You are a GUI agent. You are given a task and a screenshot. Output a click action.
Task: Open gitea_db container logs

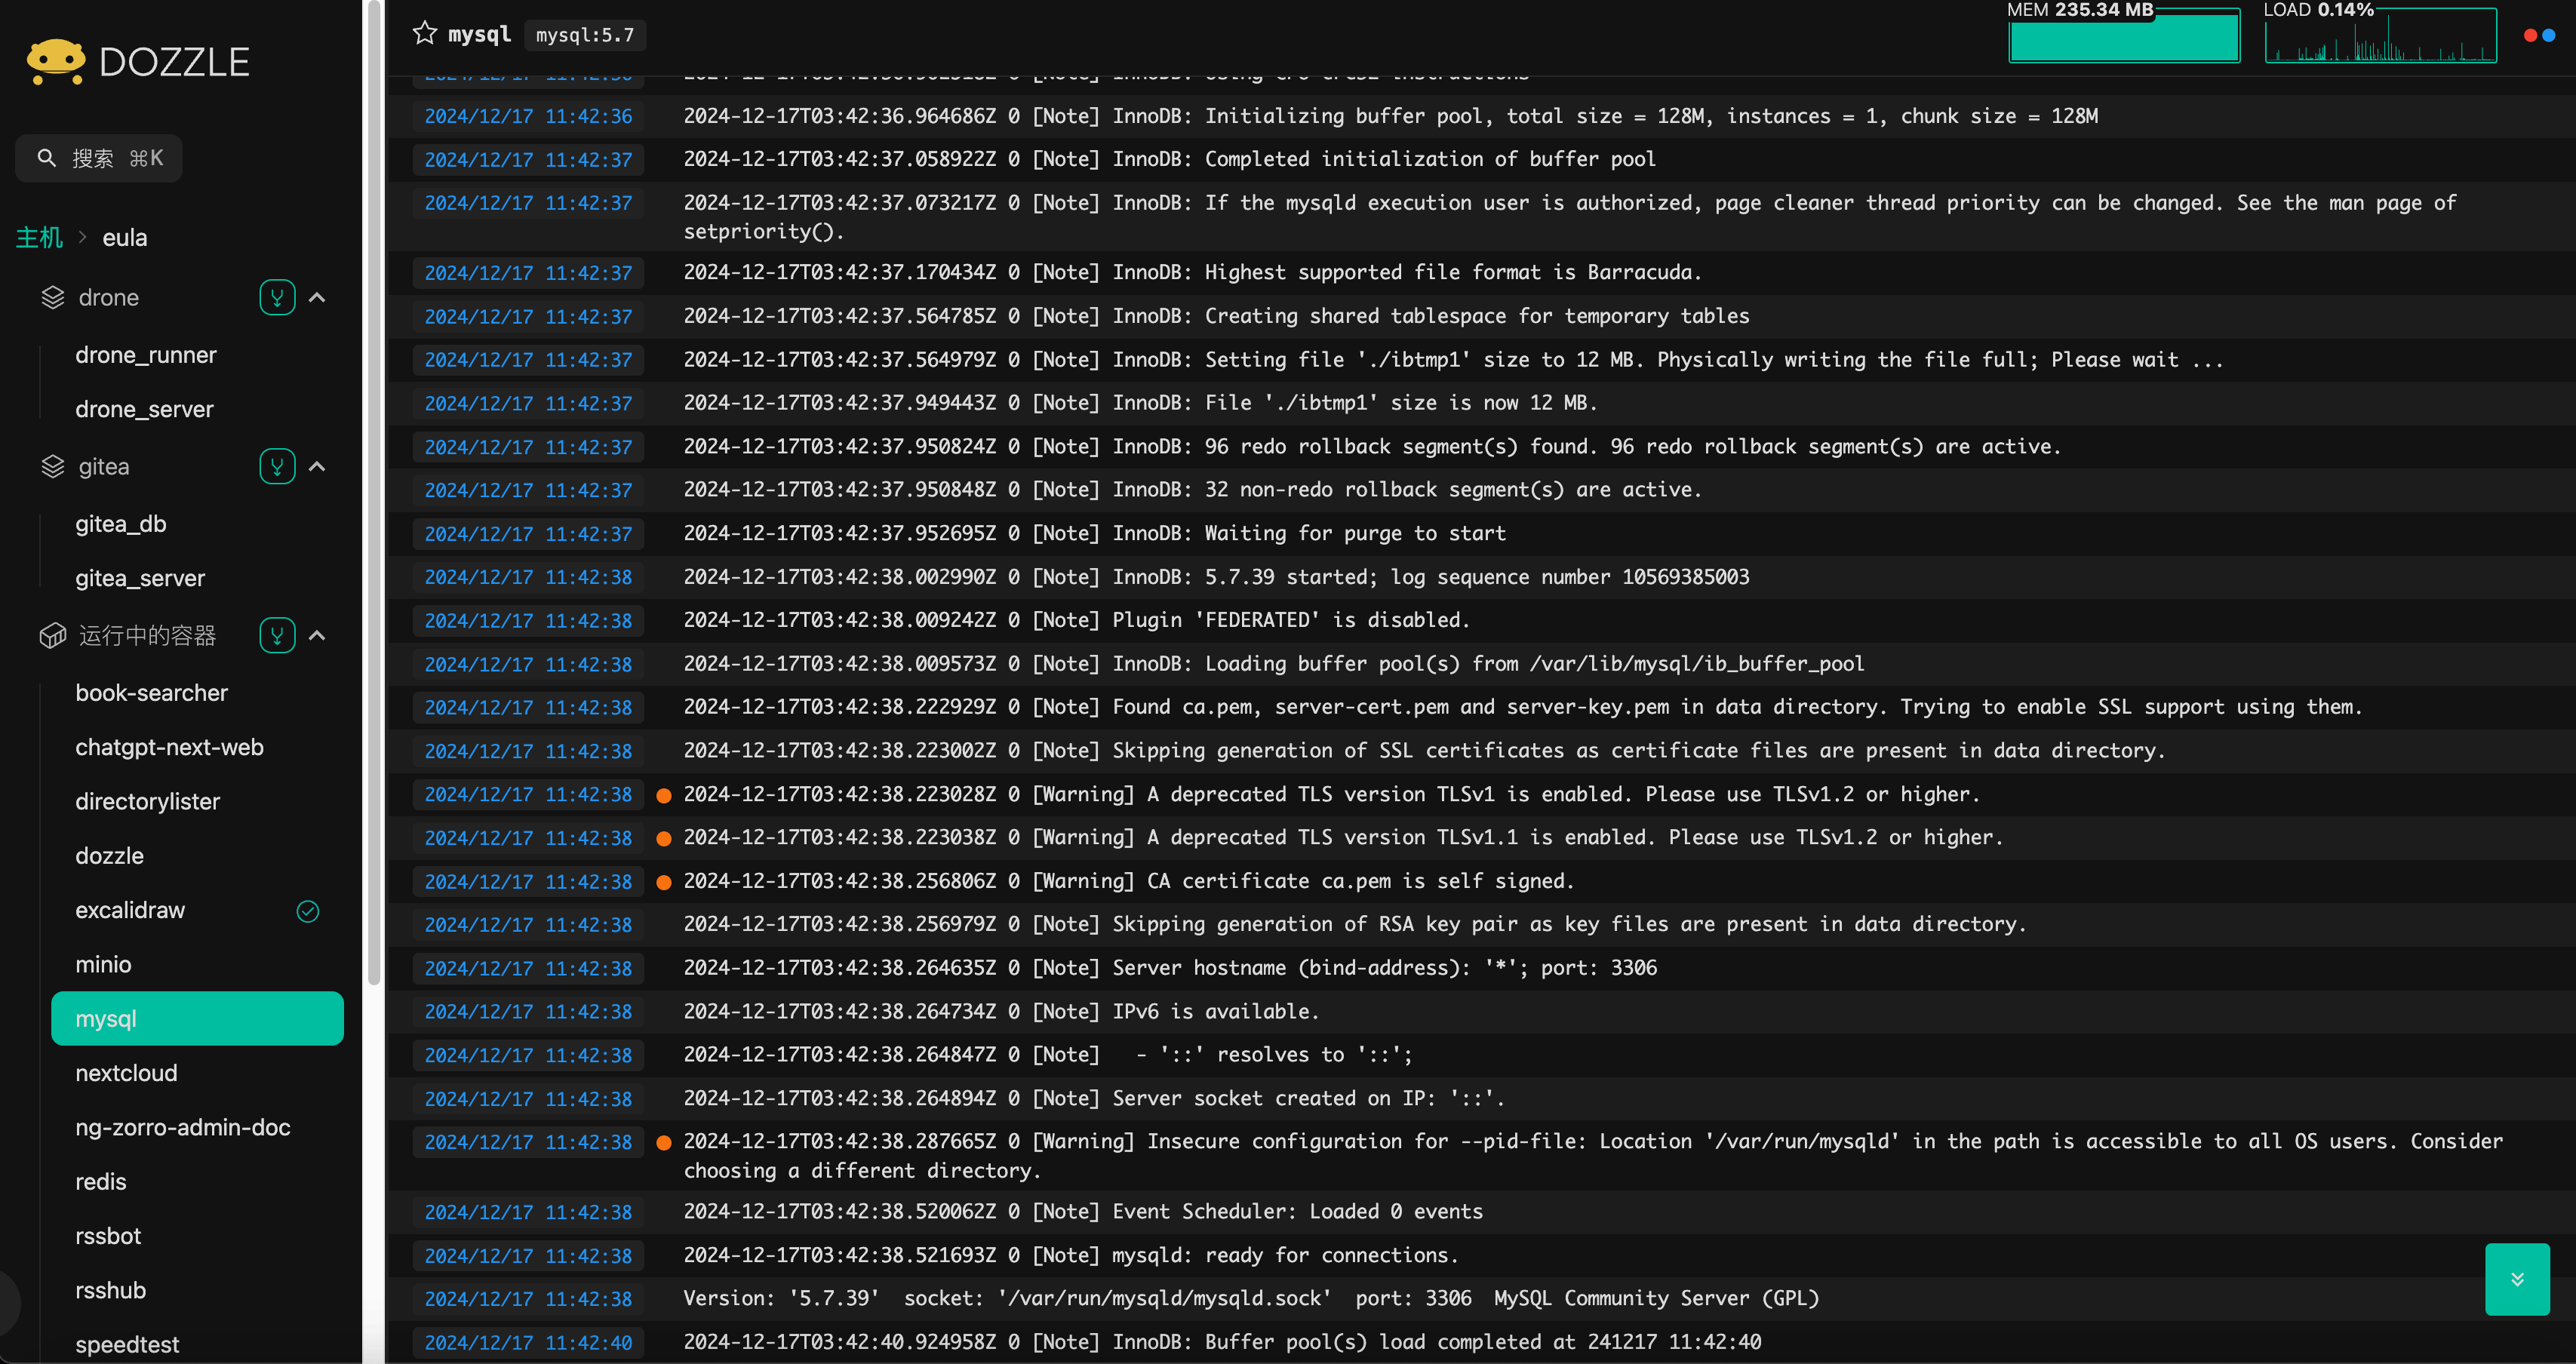pos(121,524)
